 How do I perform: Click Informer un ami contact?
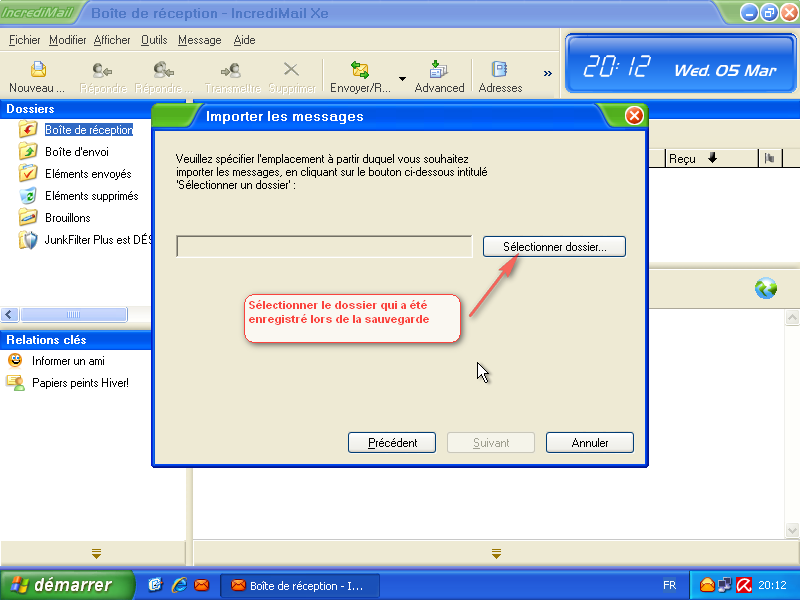coord(68,361)
